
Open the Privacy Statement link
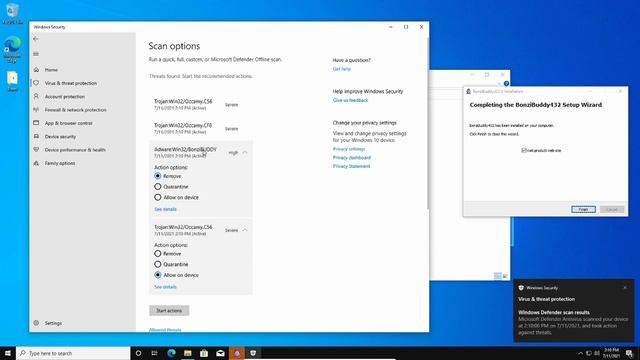tap(351, 166)
